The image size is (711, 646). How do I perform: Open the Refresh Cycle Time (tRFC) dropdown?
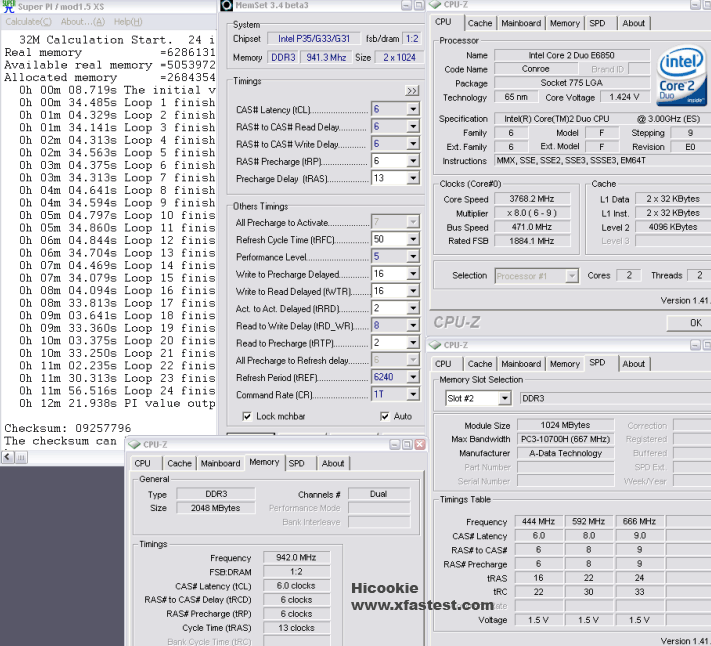pos(413,239)
